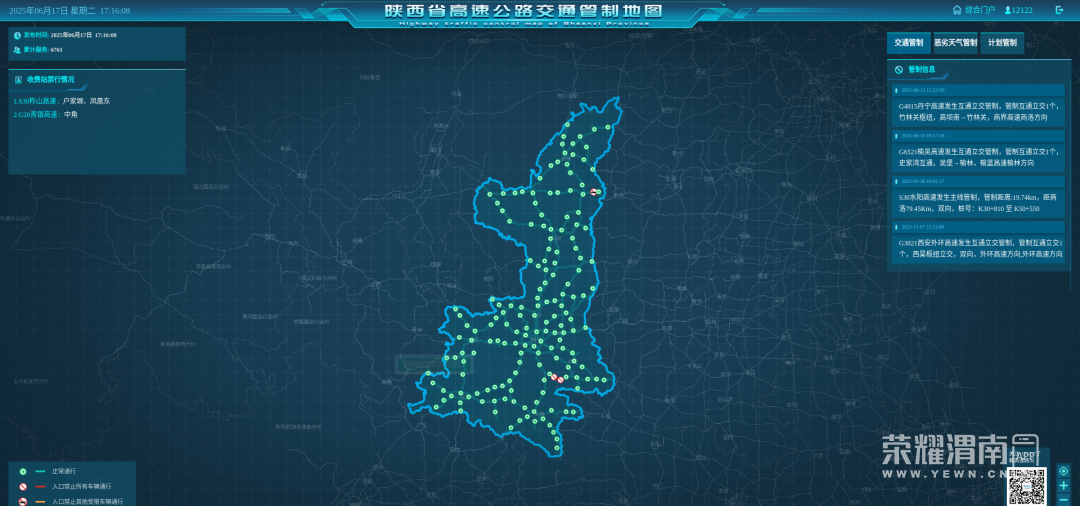This screenshot has height=506, width=1080.
Task: Open the G3021西安外环高速 control notice
Action: tap(978, 248)
